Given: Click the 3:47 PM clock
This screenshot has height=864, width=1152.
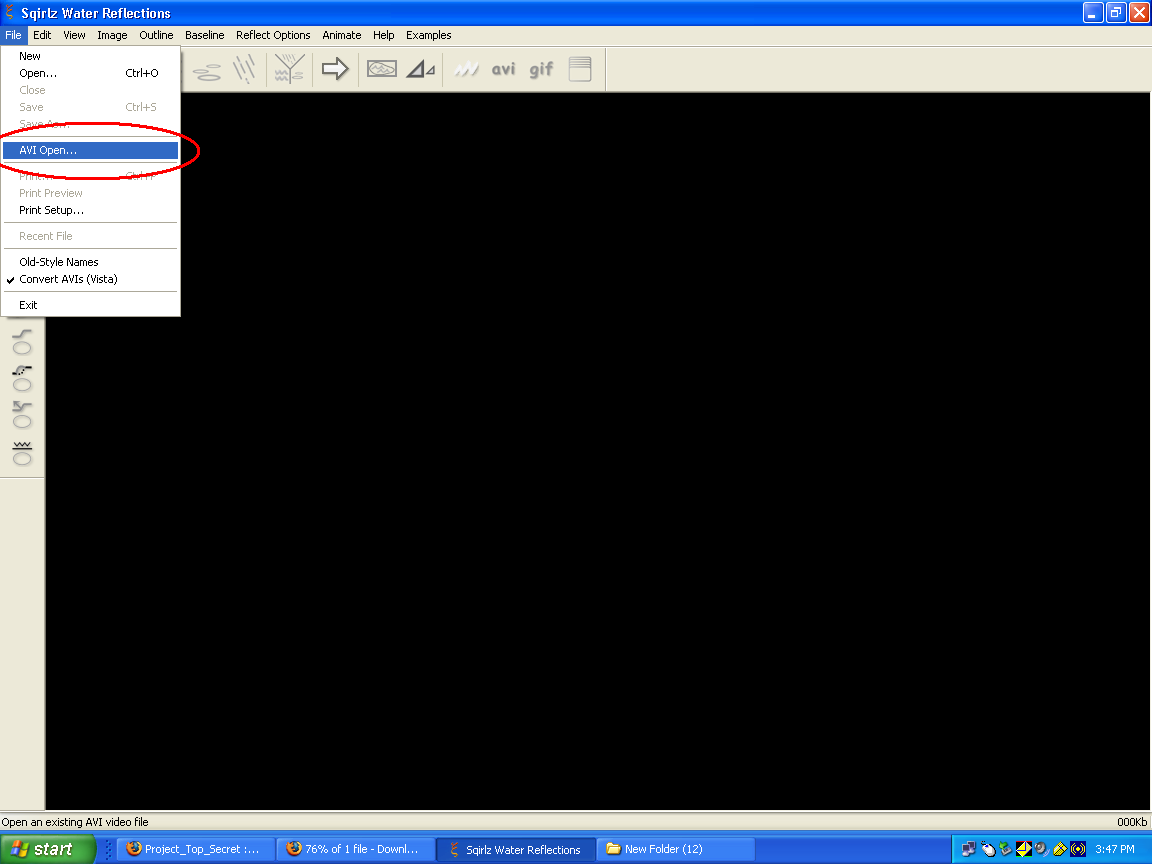Looking at the screenshot, I should click(x=1115, y=849).
